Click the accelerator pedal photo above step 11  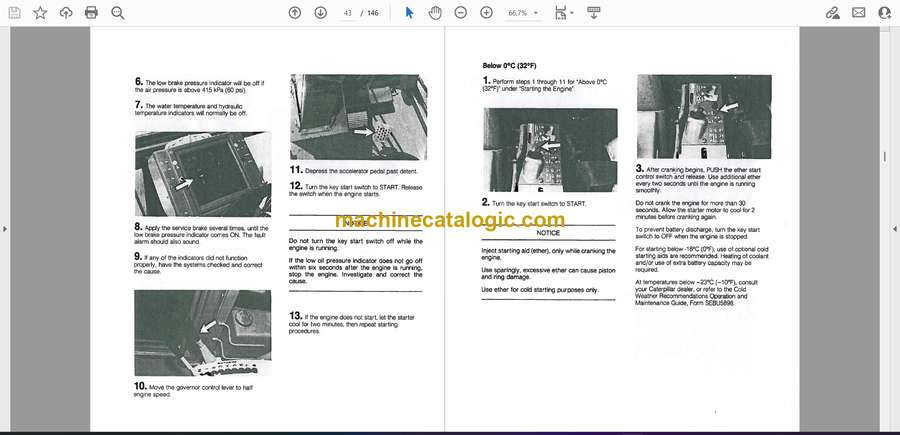[358, 117]
